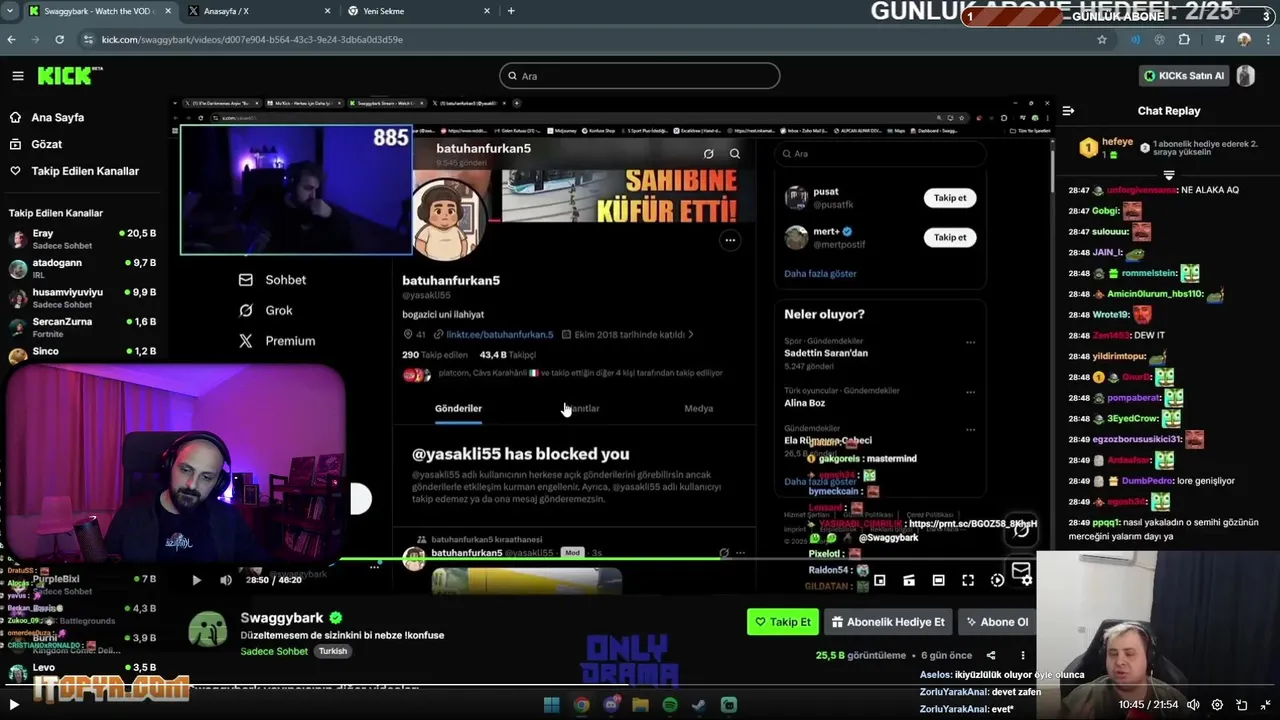The height and width of the screenshot is (720, 1280).
Task: Open the browser extensions puzzle icon
Action: pyautogui.click(x=1184, y=39)
